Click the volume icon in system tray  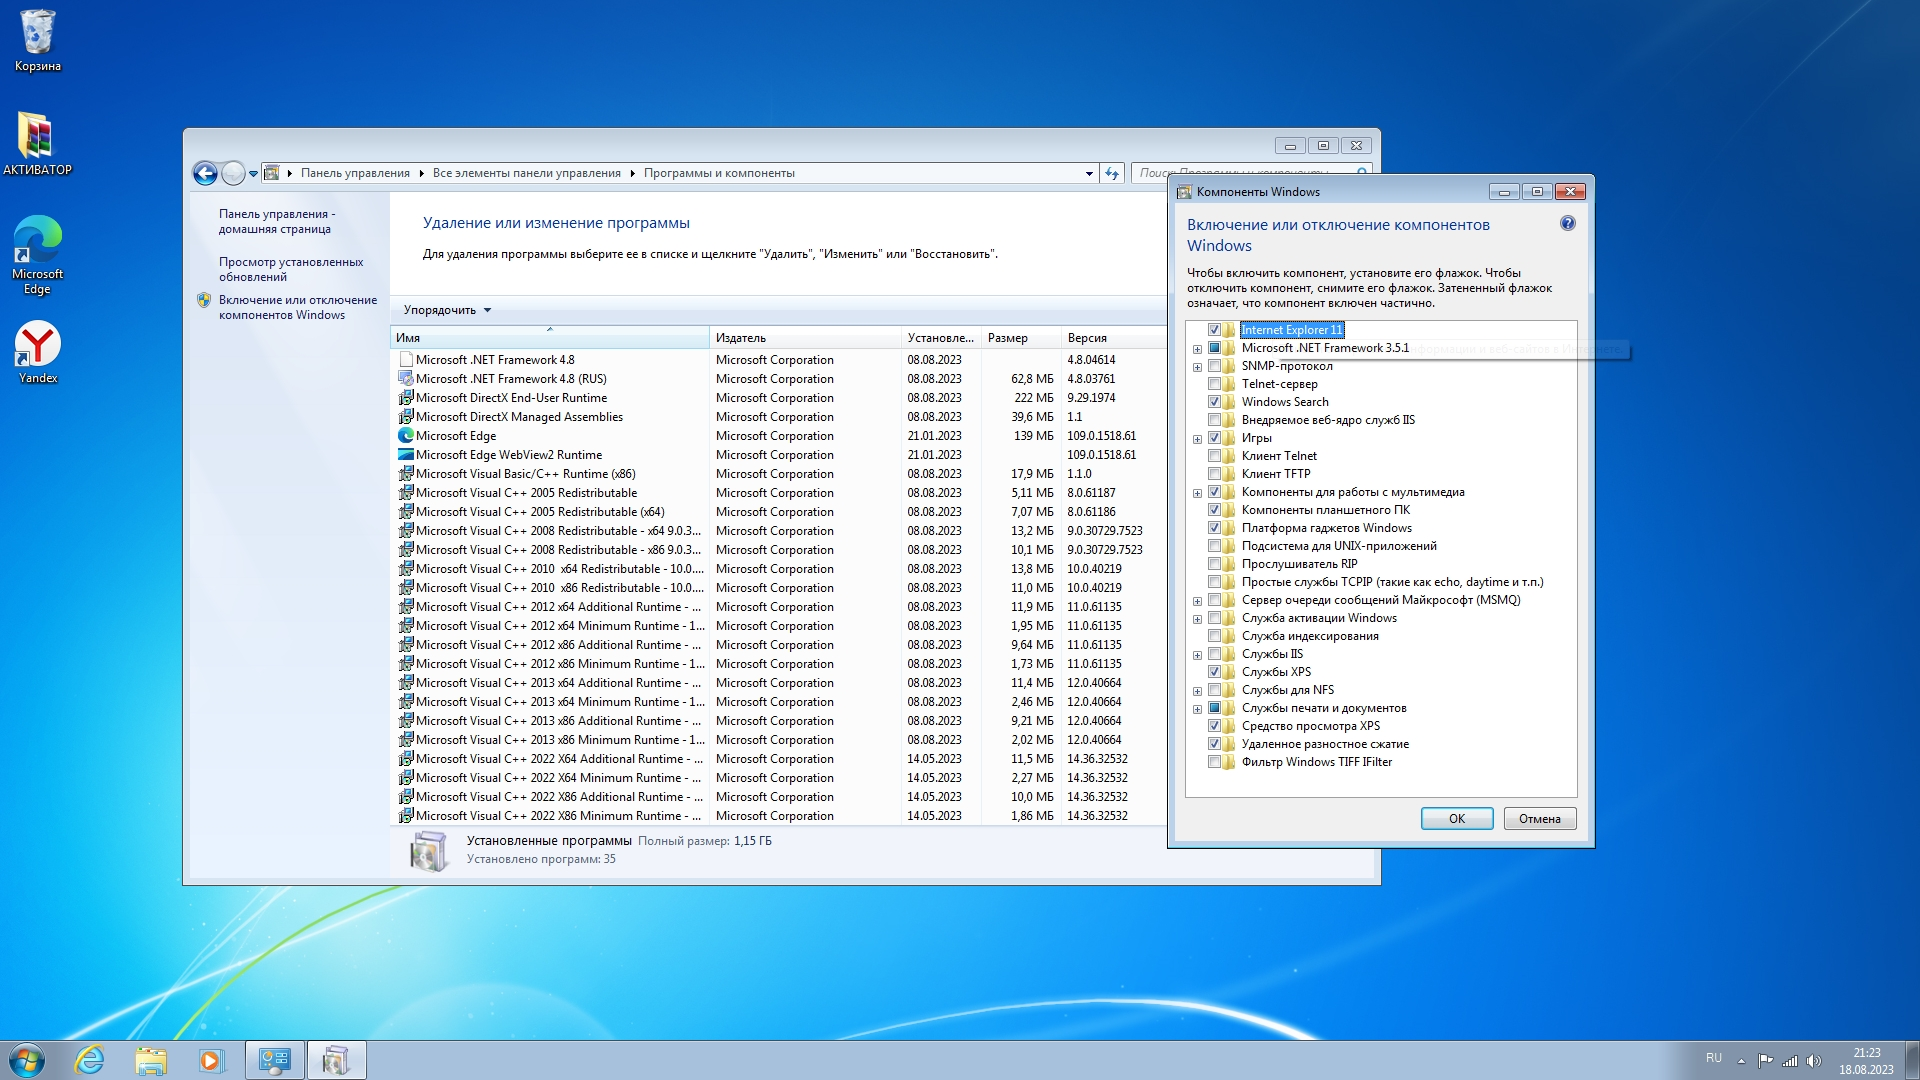[1814, 1061]
